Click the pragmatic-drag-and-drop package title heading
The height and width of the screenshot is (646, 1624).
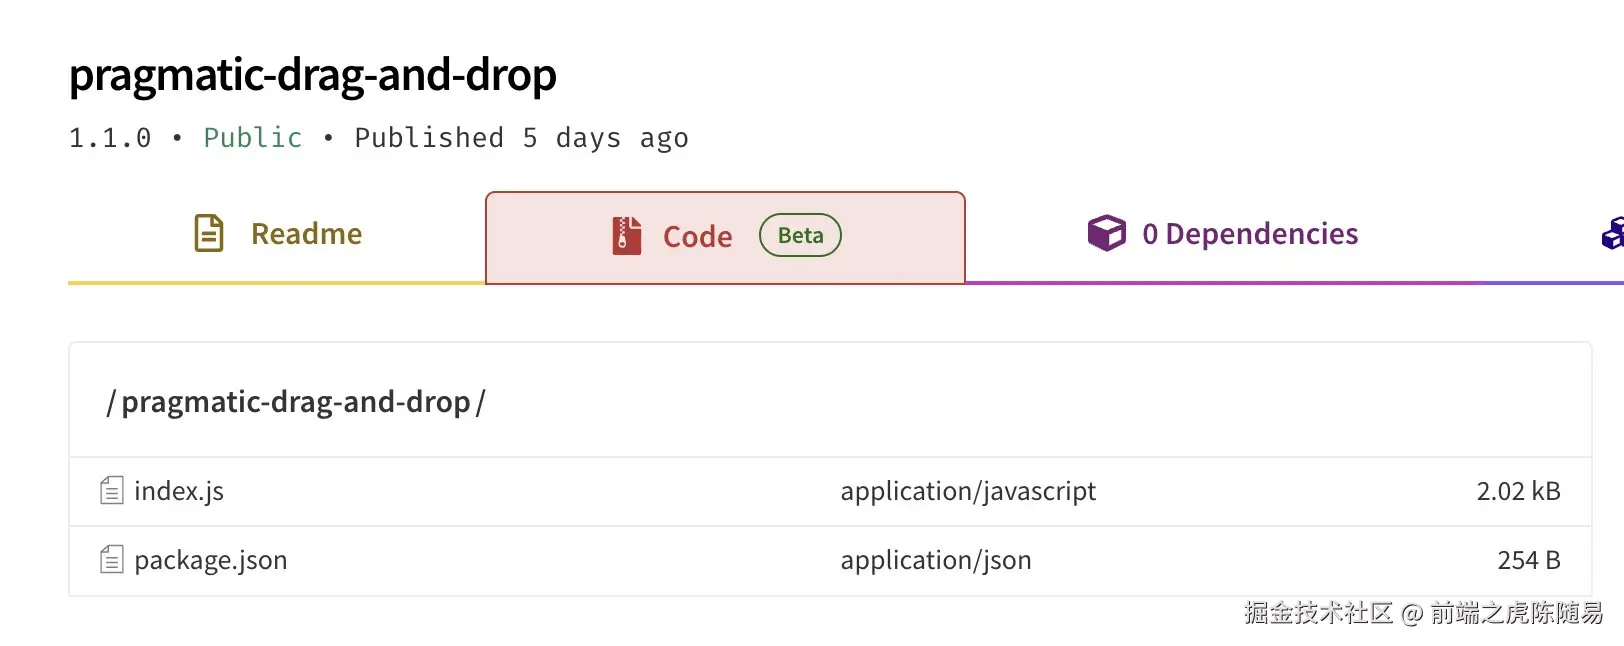point(313,75)
